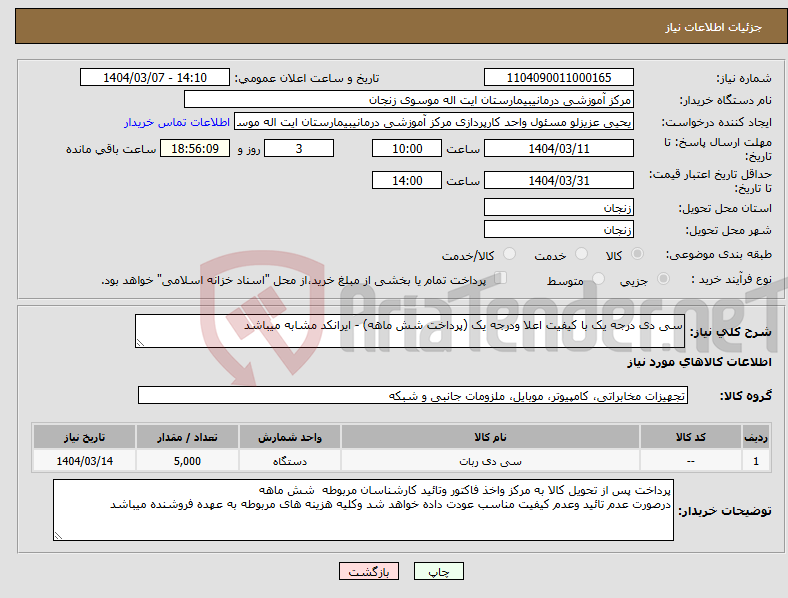Select the کالا/خدمت radio button
788x598 pixels.
click(x=509, y=254)
